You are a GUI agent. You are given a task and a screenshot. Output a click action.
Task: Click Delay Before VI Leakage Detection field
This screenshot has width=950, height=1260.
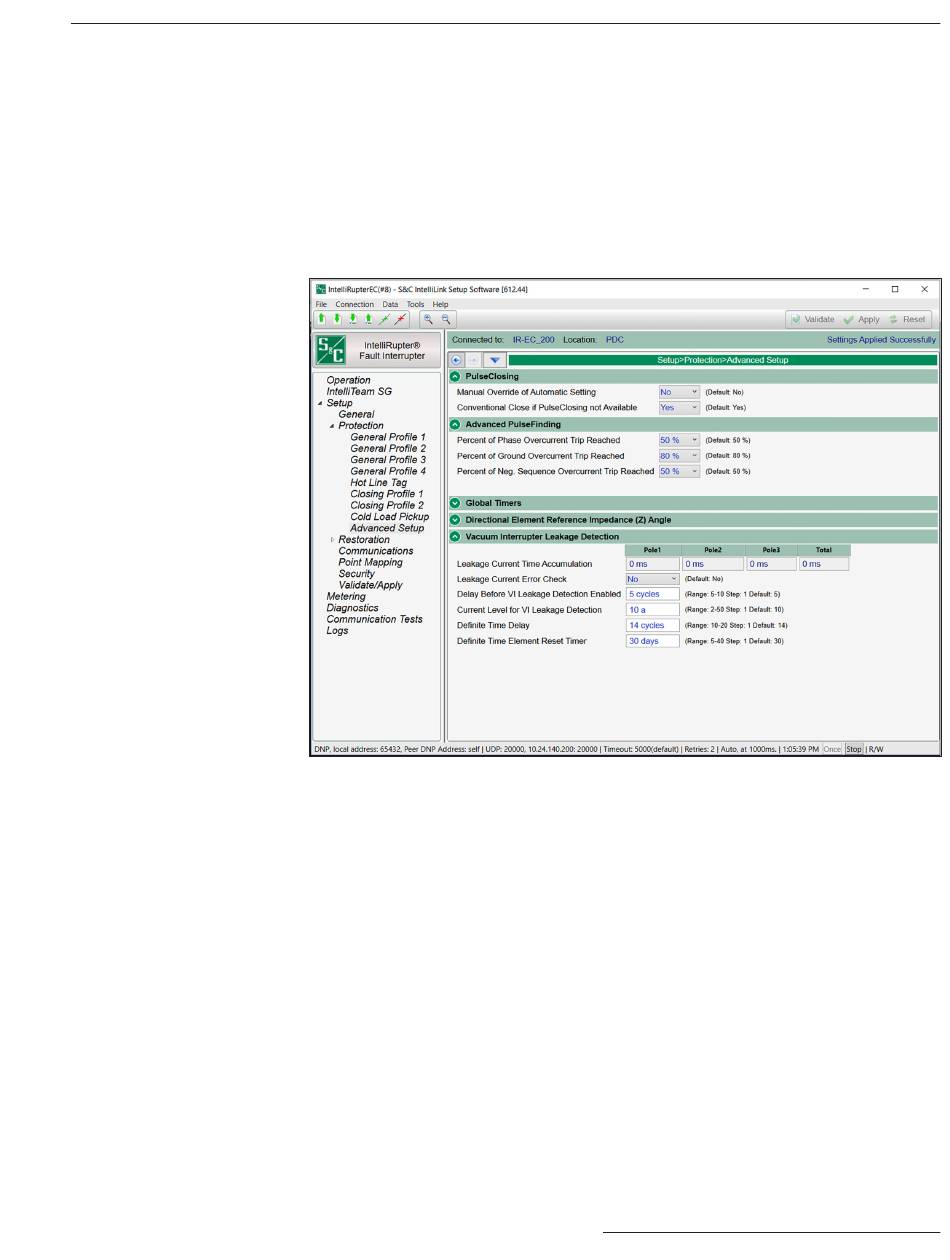pos(652,594)
